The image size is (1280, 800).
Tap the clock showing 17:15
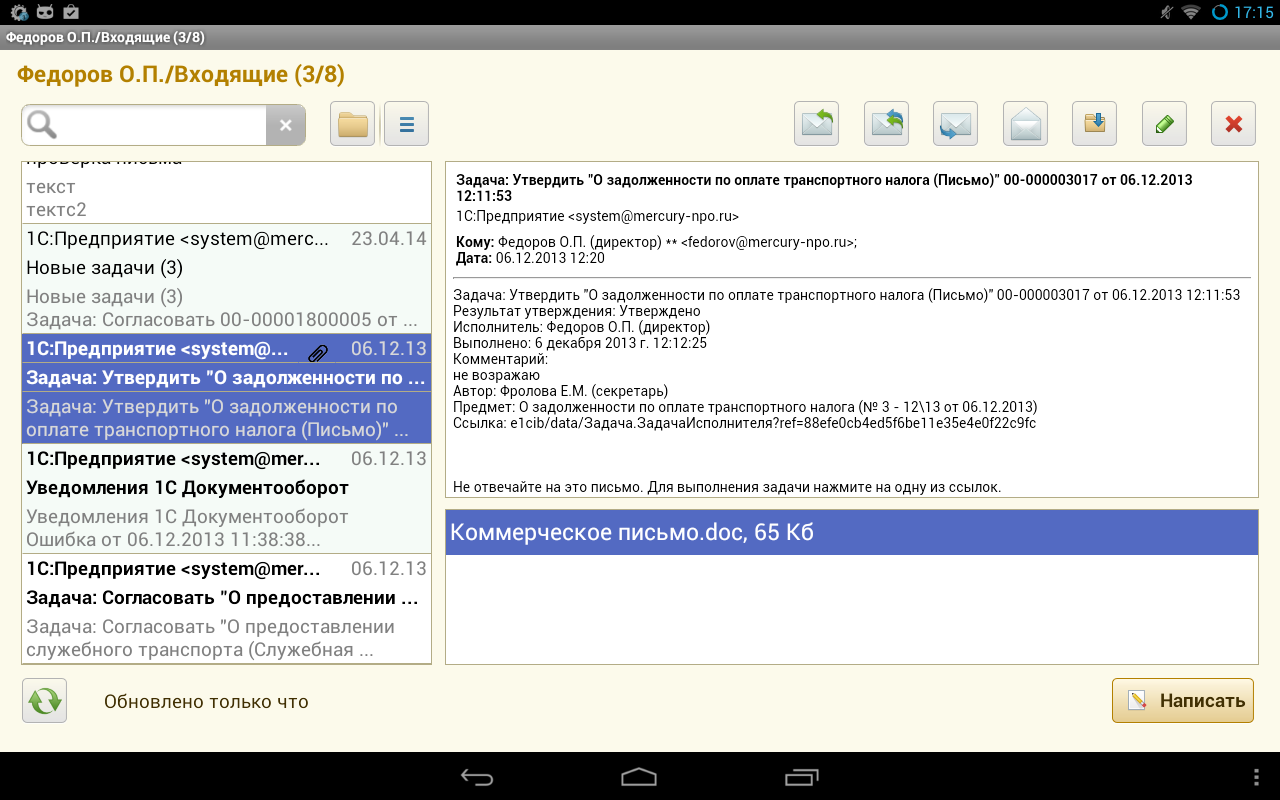click(1253, 13)
